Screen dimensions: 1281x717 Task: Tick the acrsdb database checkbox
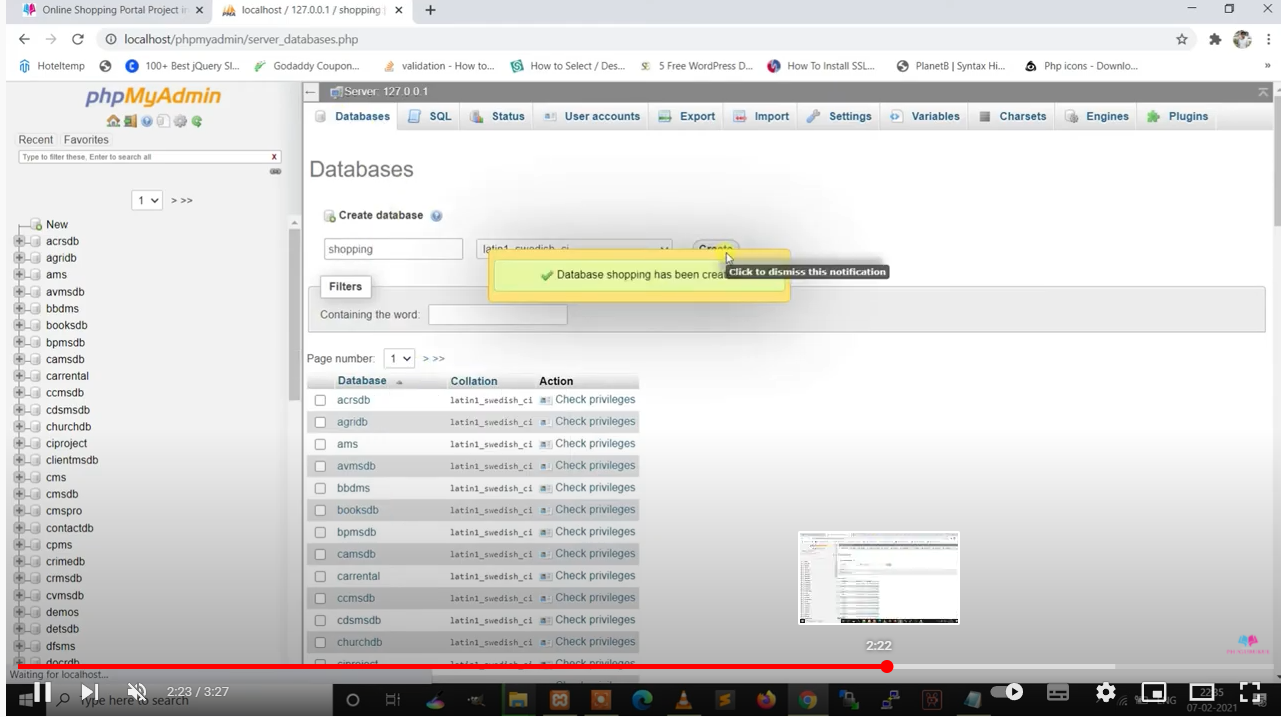320,400
